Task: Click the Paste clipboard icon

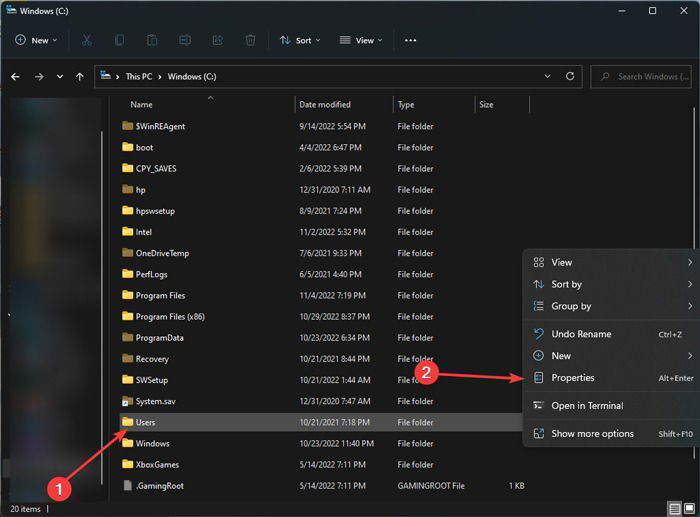Action: click(x=152, y=41)
